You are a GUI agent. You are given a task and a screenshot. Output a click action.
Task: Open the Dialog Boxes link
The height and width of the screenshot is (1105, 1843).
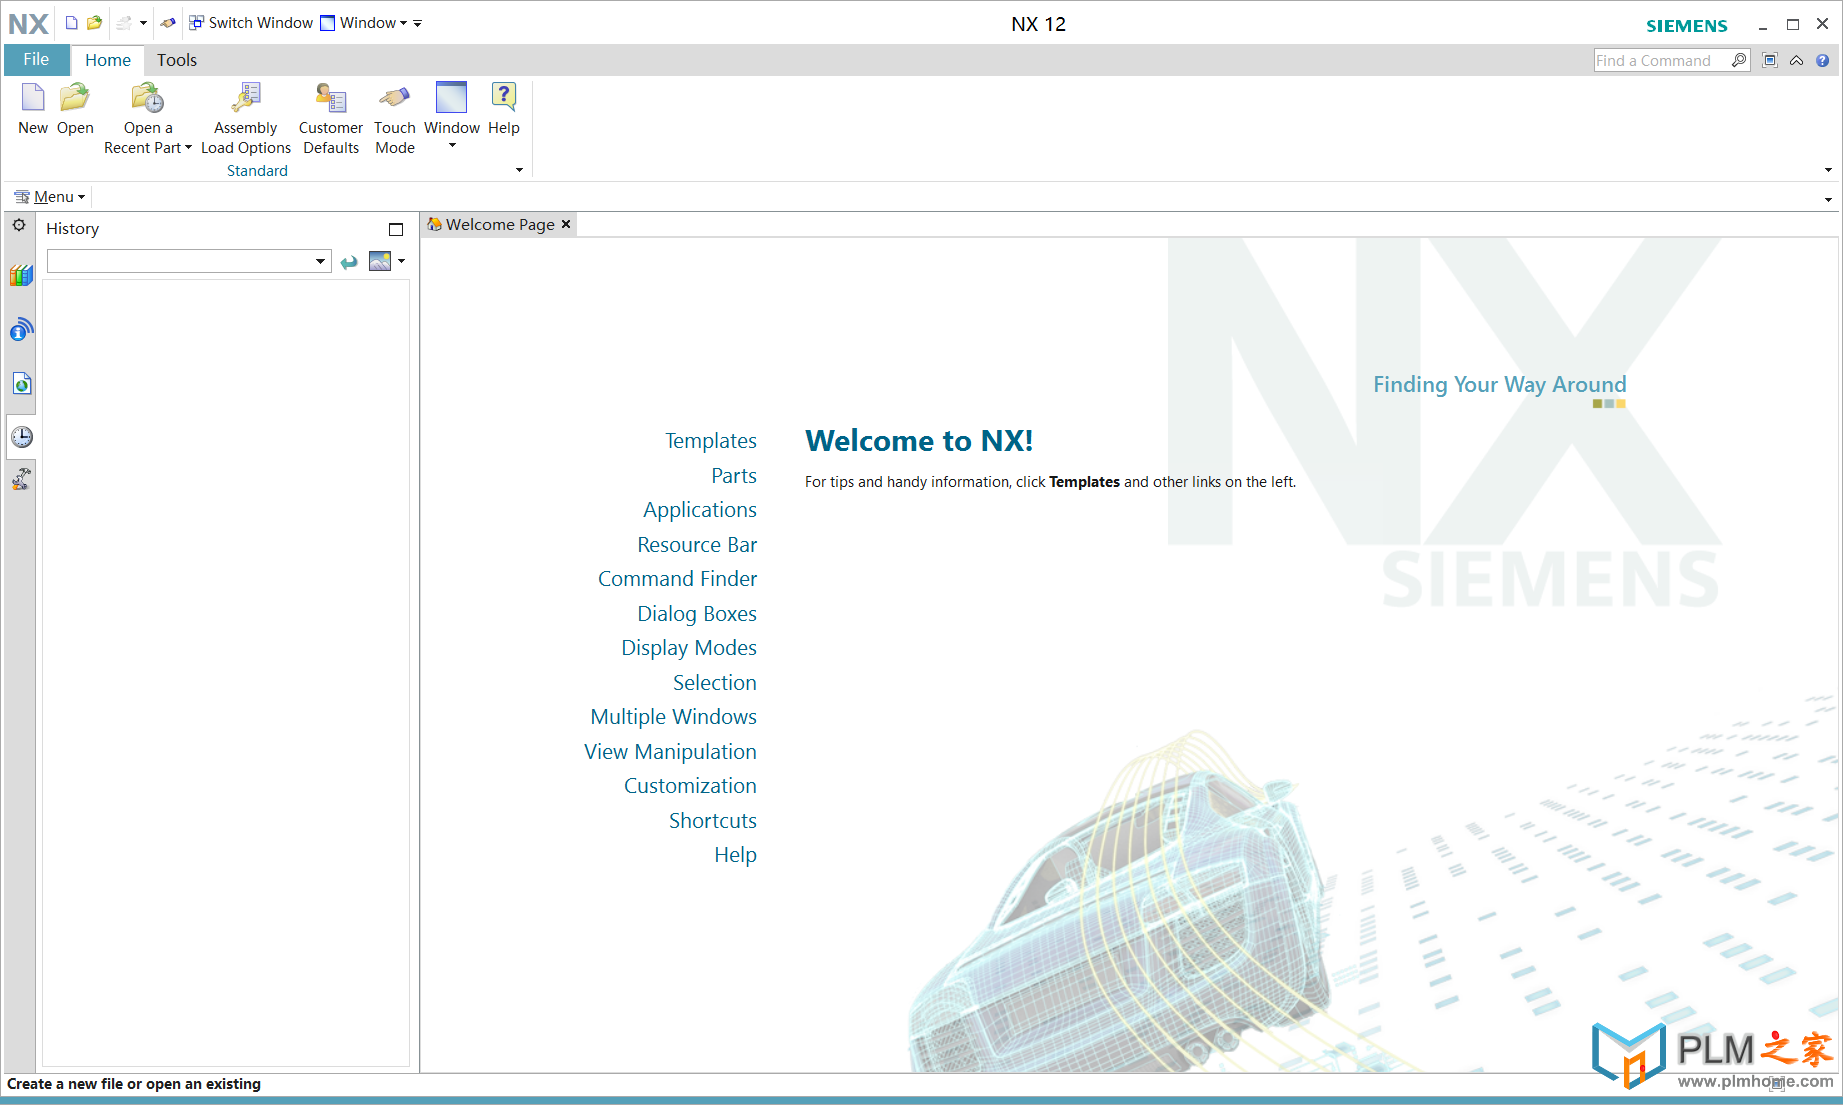click(697, 614)
